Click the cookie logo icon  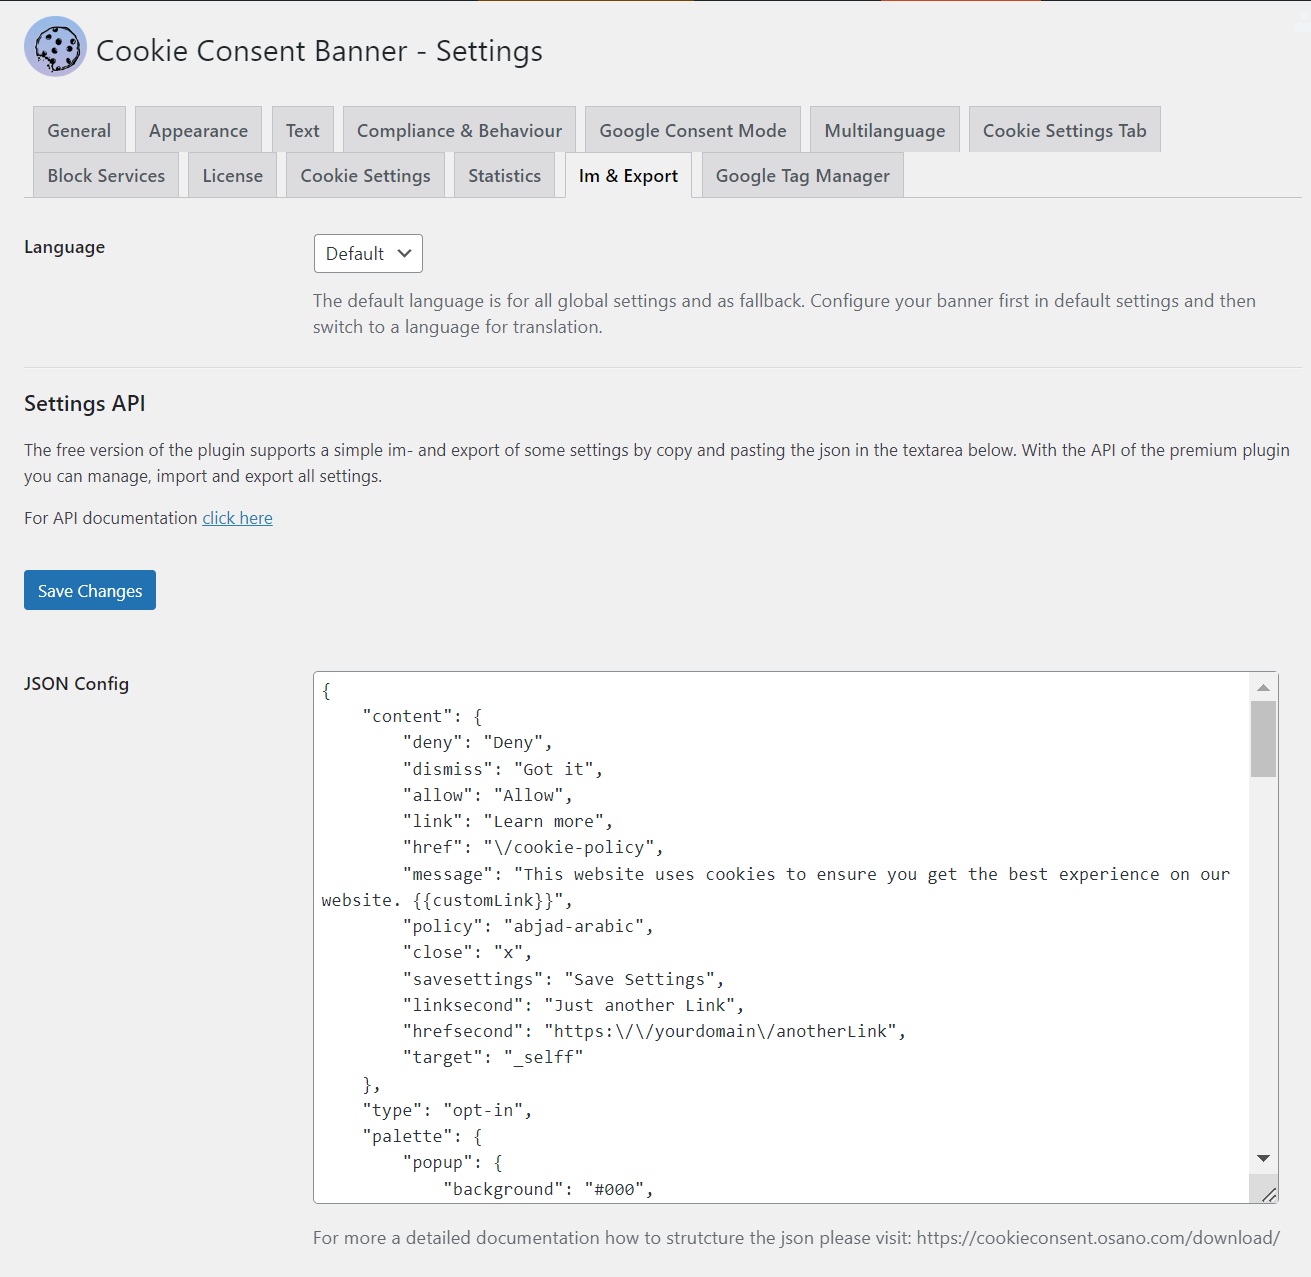click(55, 47)
